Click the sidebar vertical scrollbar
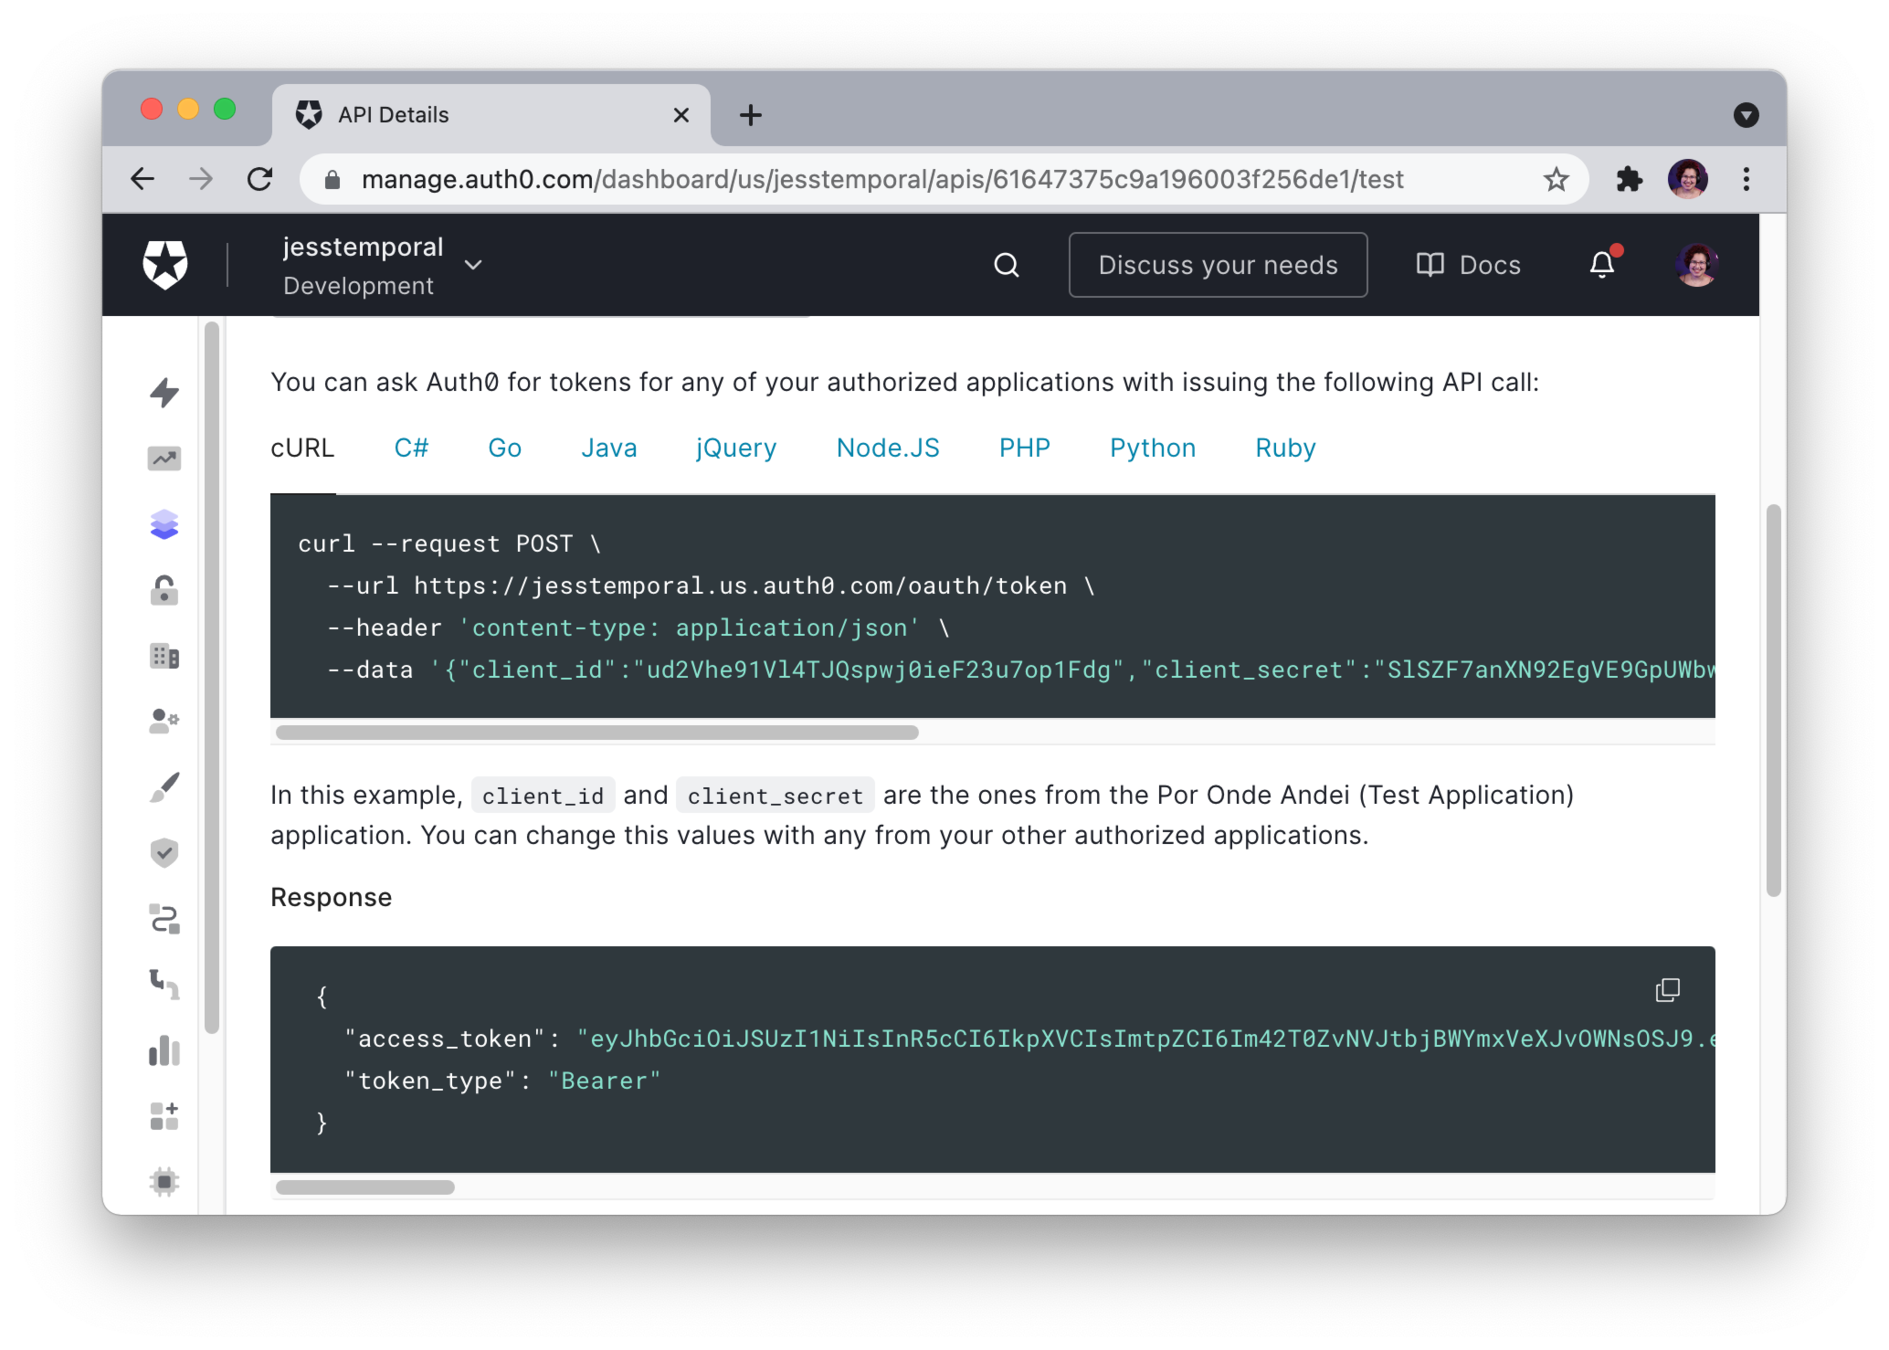This screenshot has width=1889, height=1350. point(212,677)
